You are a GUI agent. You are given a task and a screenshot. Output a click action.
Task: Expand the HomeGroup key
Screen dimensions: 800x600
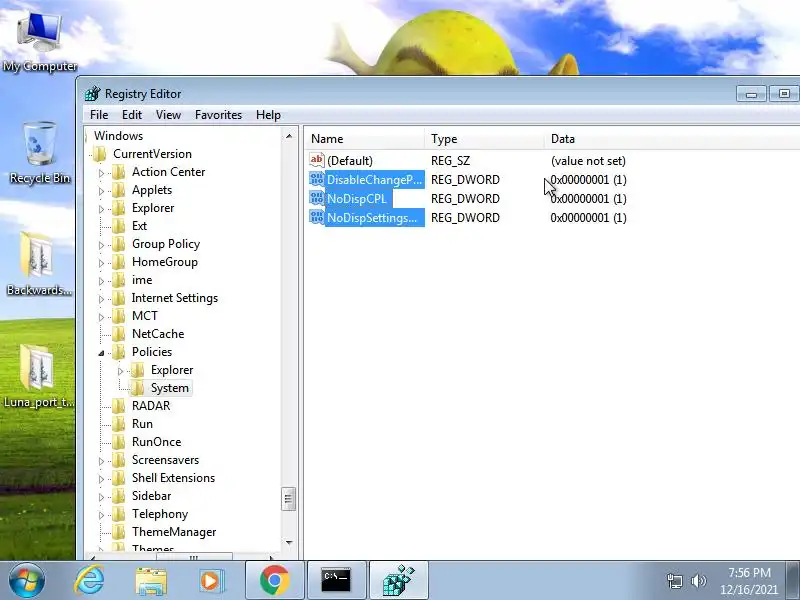click(x=101, y=263)
